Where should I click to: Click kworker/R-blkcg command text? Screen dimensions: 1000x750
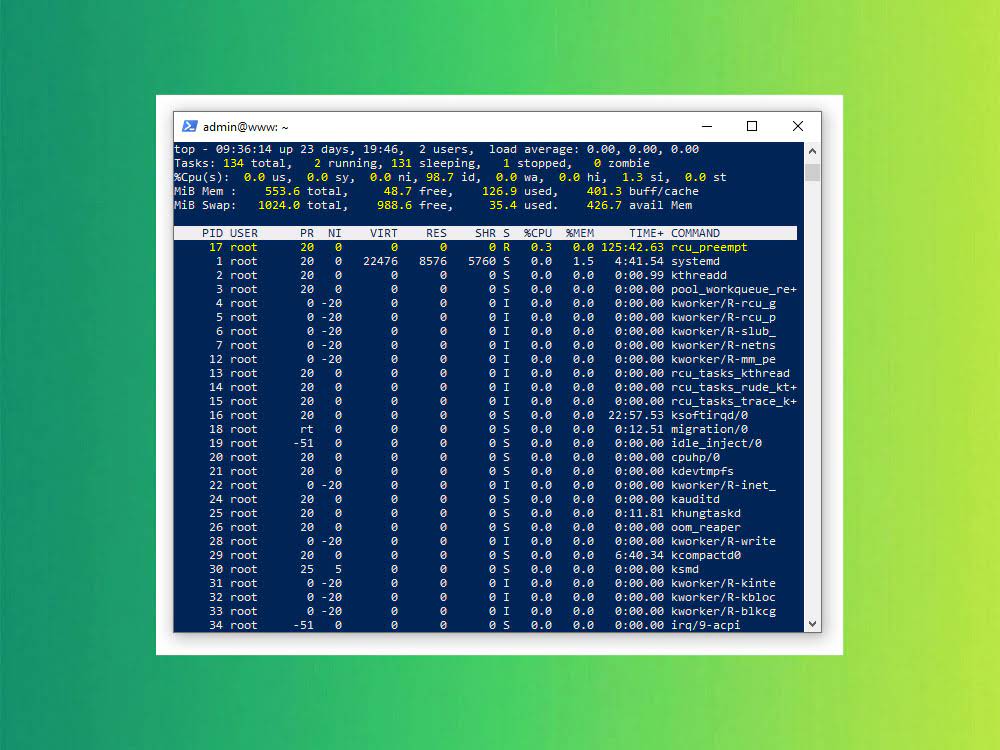(723, 612)
